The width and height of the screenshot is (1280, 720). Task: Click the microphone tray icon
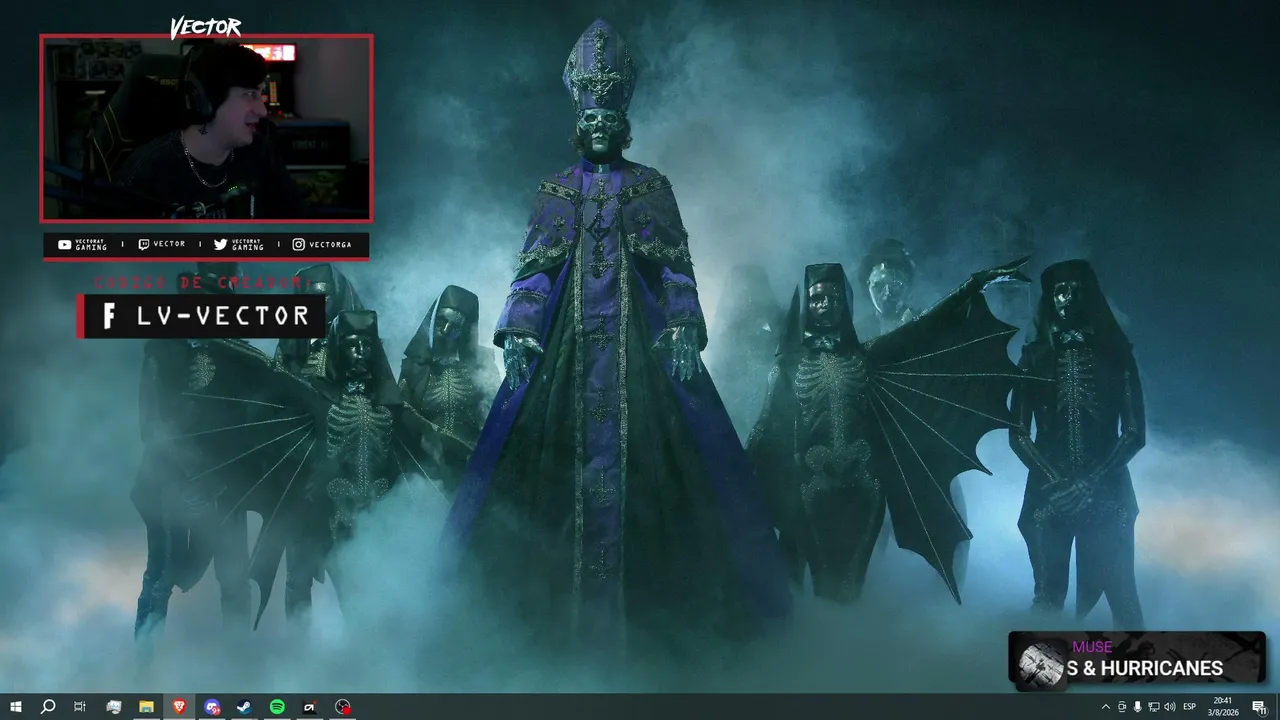click(x=1138, y=707)
